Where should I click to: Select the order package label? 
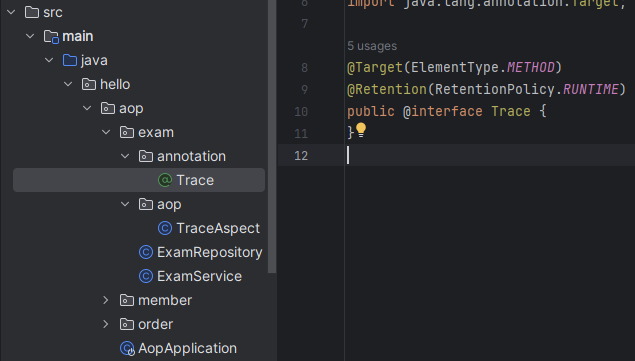click(156, 324)
